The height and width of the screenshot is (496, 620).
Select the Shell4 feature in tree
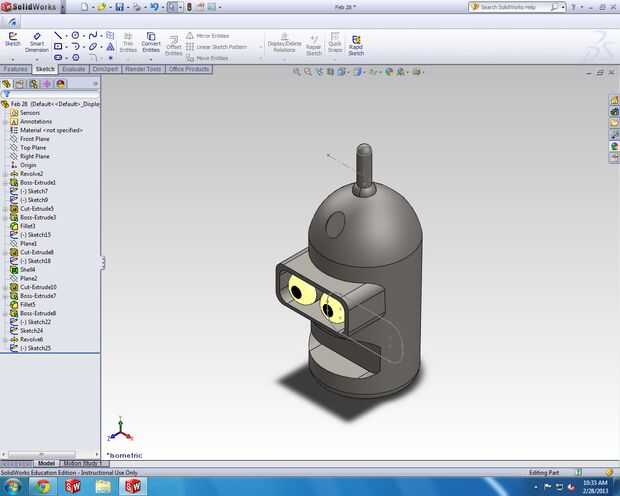click(x=27, y=269)
